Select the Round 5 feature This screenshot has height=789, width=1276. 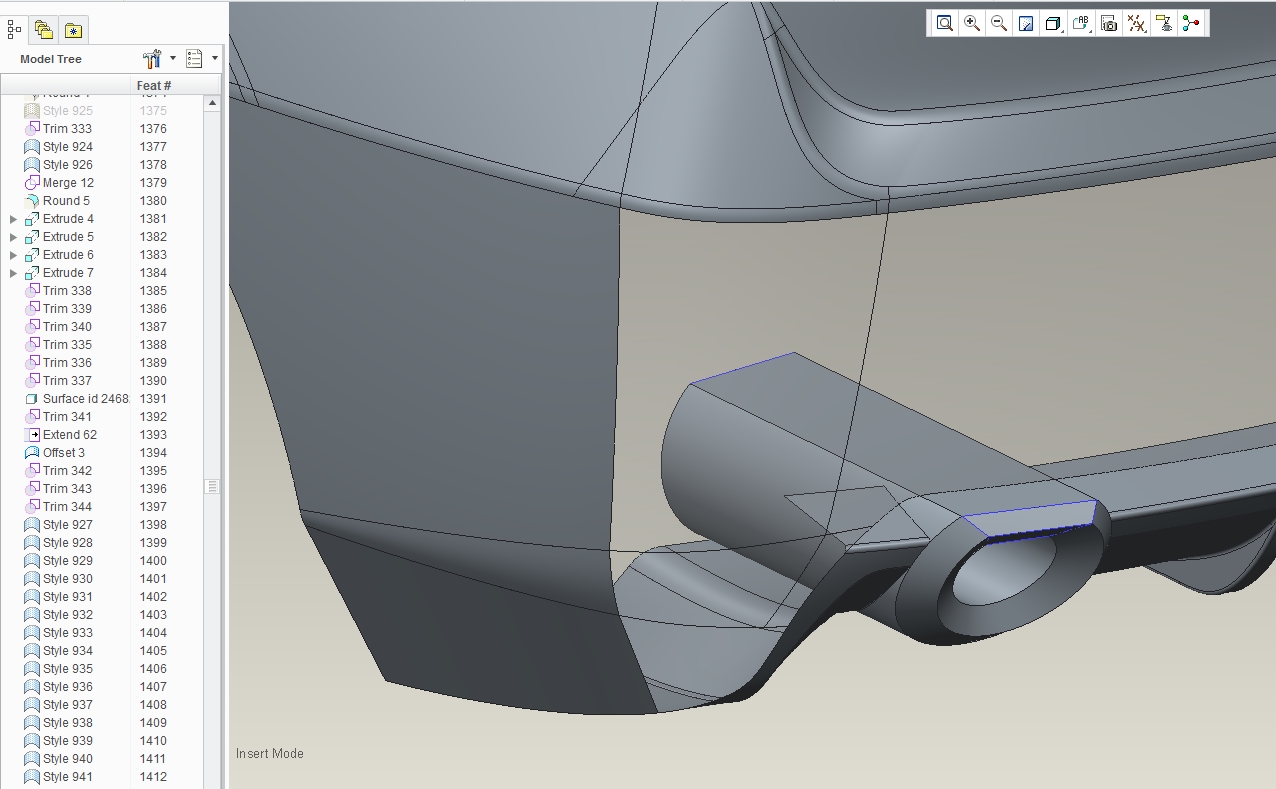point(66,201)
